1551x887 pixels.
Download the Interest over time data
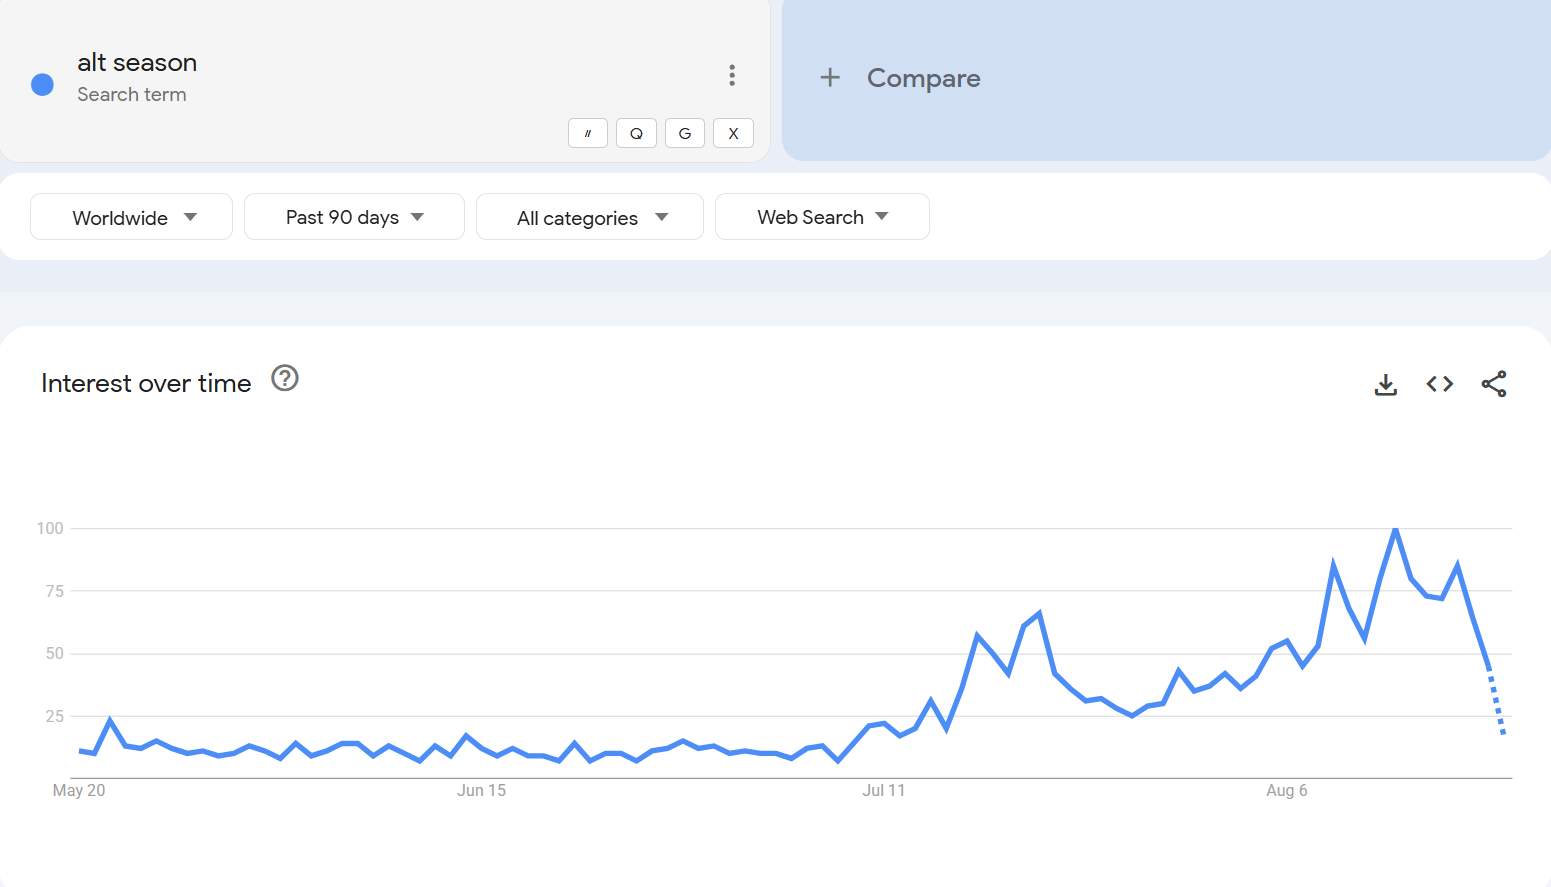(x=1385, y=385)
